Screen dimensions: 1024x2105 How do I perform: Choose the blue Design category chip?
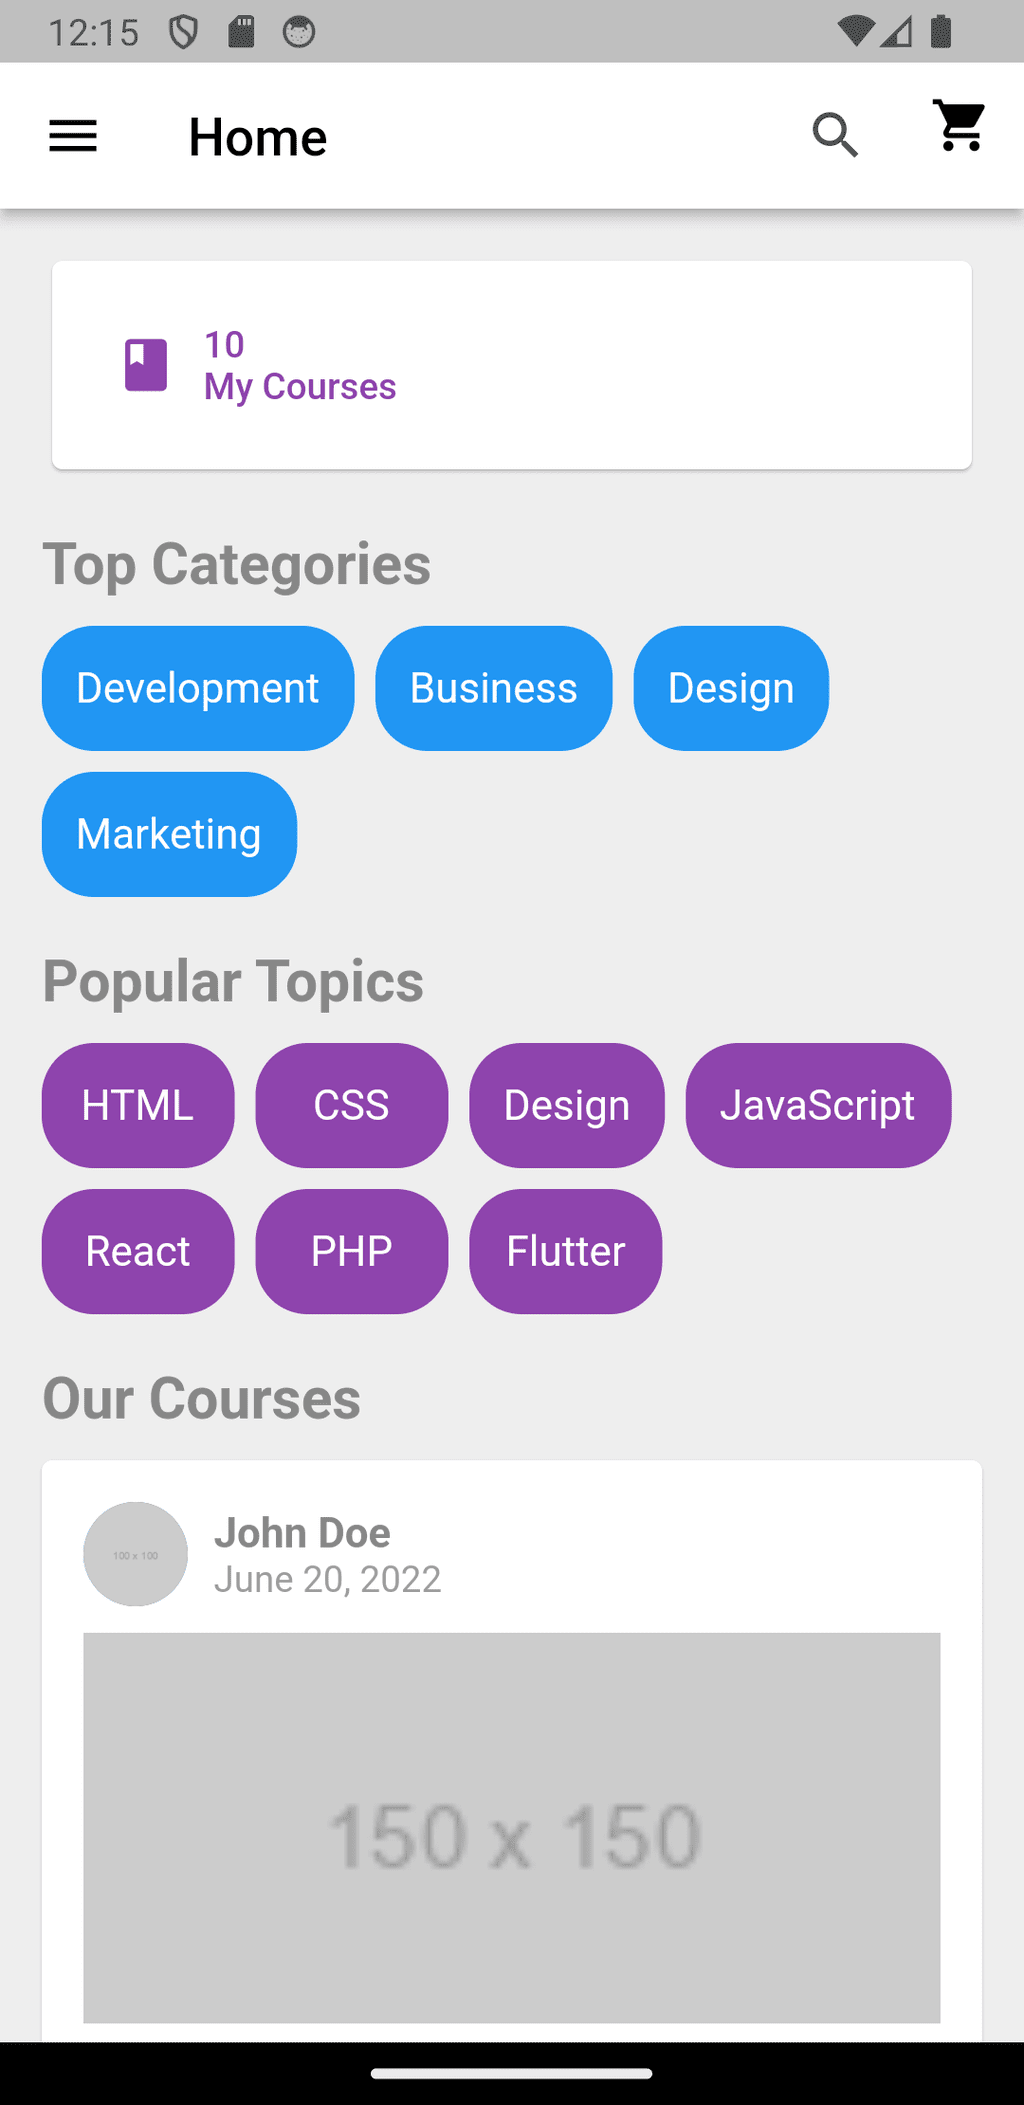tap(731, 688)
